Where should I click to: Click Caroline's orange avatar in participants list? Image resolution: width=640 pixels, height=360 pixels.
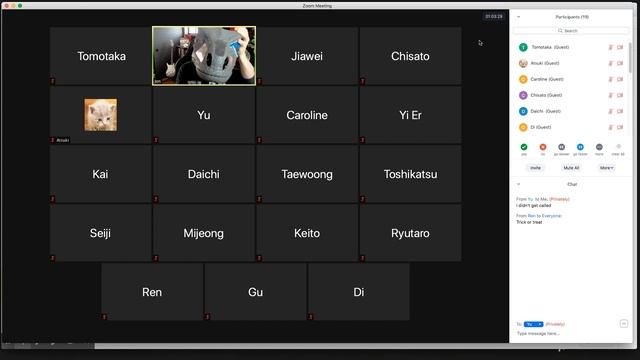tap(523, 79)
